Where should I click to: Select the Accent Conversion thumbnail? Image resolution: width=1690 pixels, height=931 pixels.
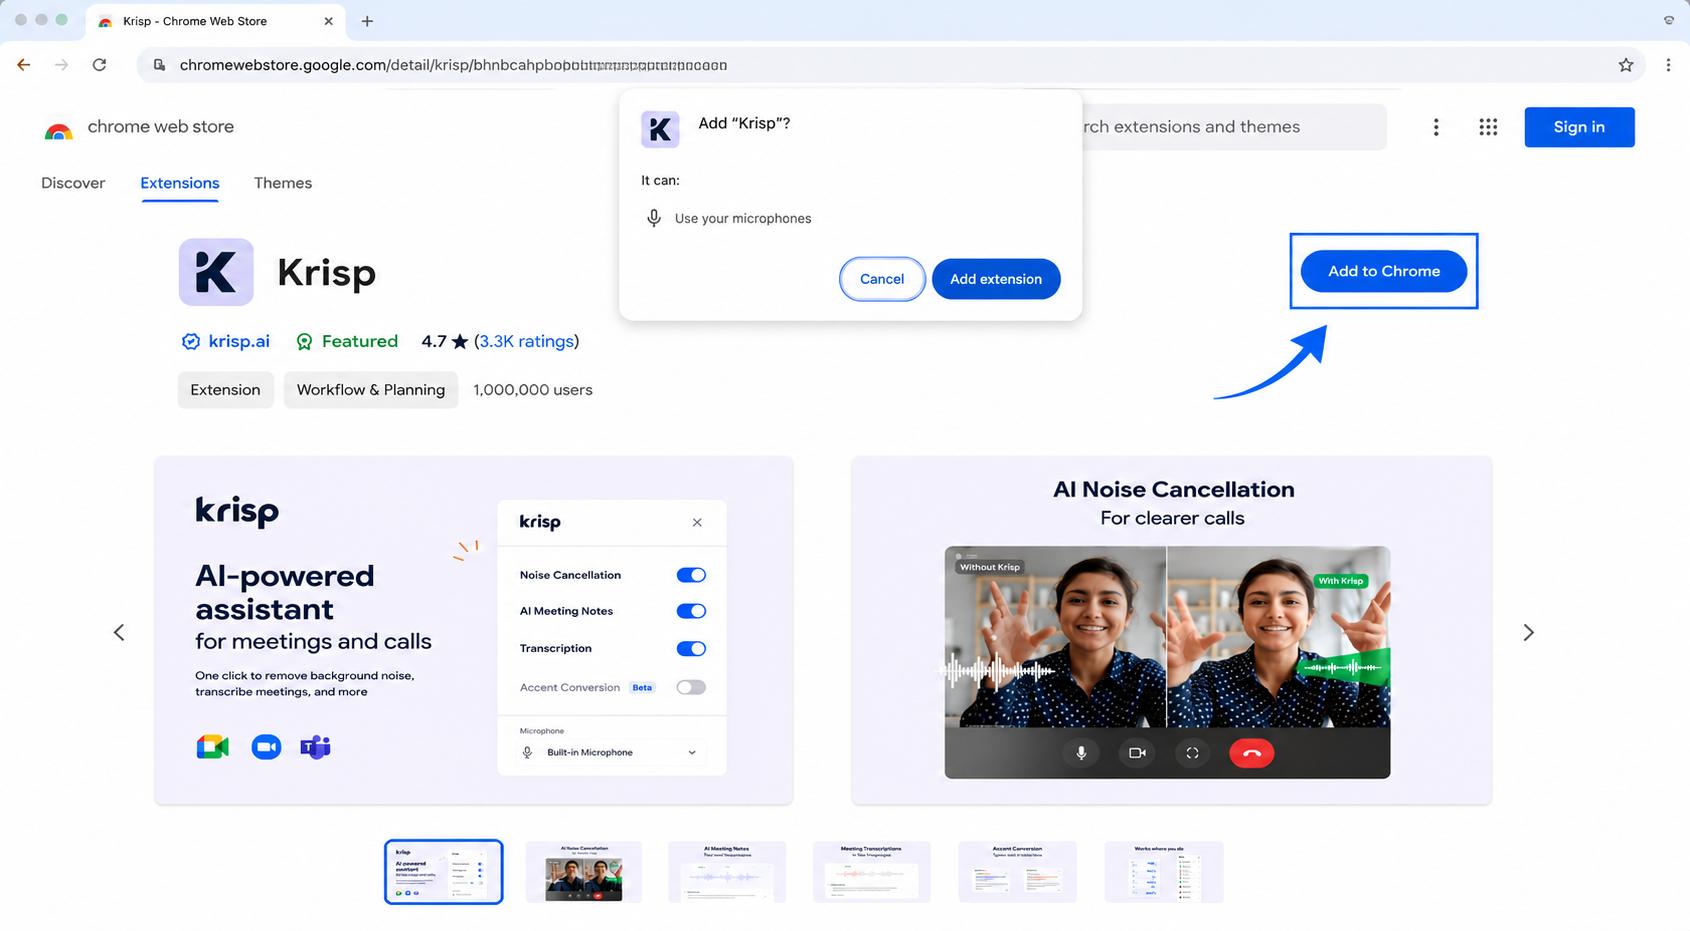[x=1017, y=872]
